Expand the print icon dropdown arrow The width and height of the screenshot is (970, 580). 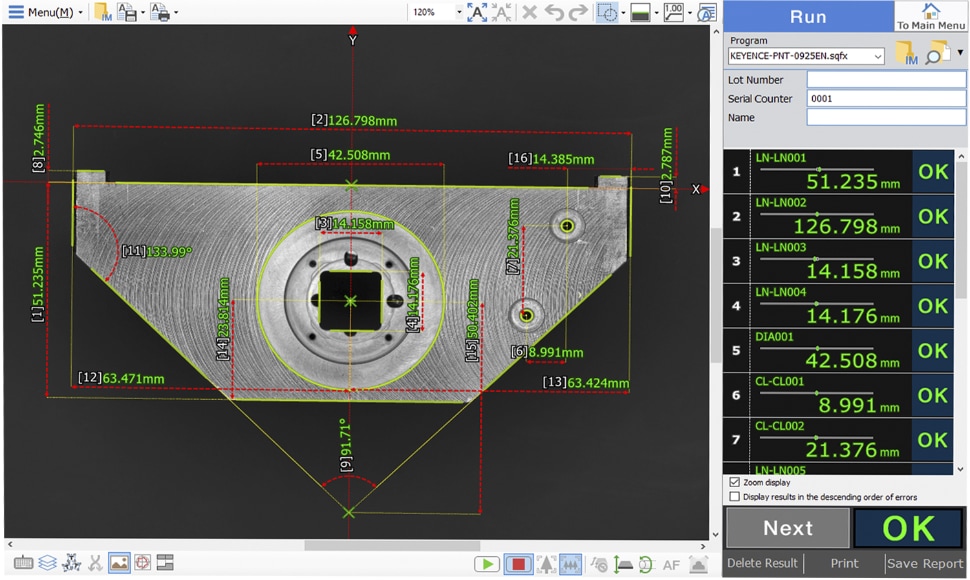[176, 13]
